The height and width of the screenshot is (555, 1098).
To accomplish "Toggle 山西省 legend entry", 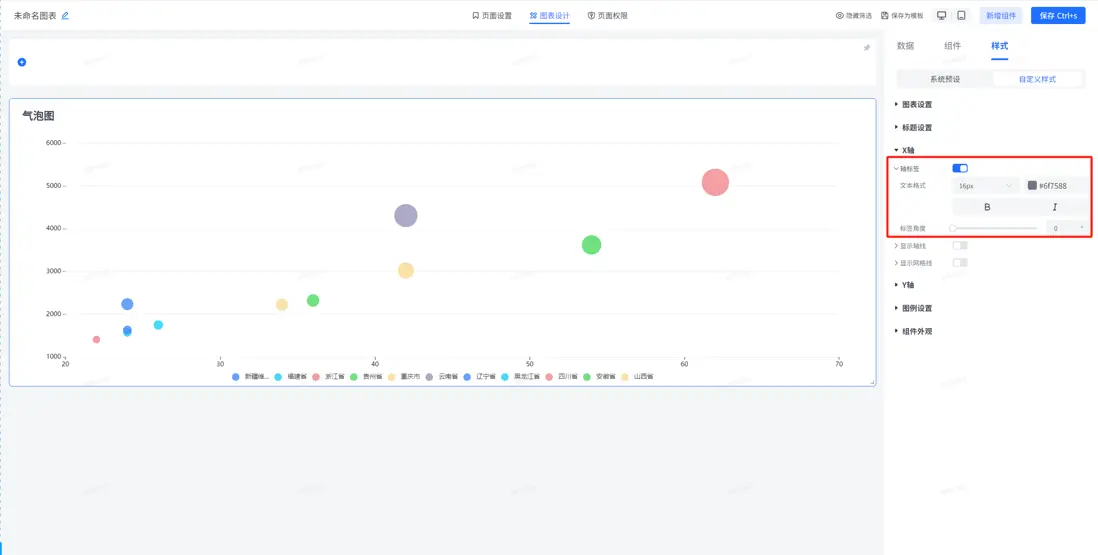I will click(x=637, y=377).
